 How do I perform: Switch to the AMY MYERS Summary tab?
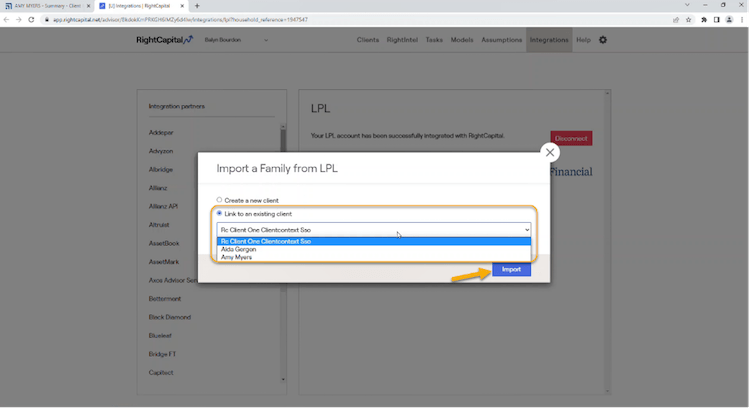coord(45,6)
